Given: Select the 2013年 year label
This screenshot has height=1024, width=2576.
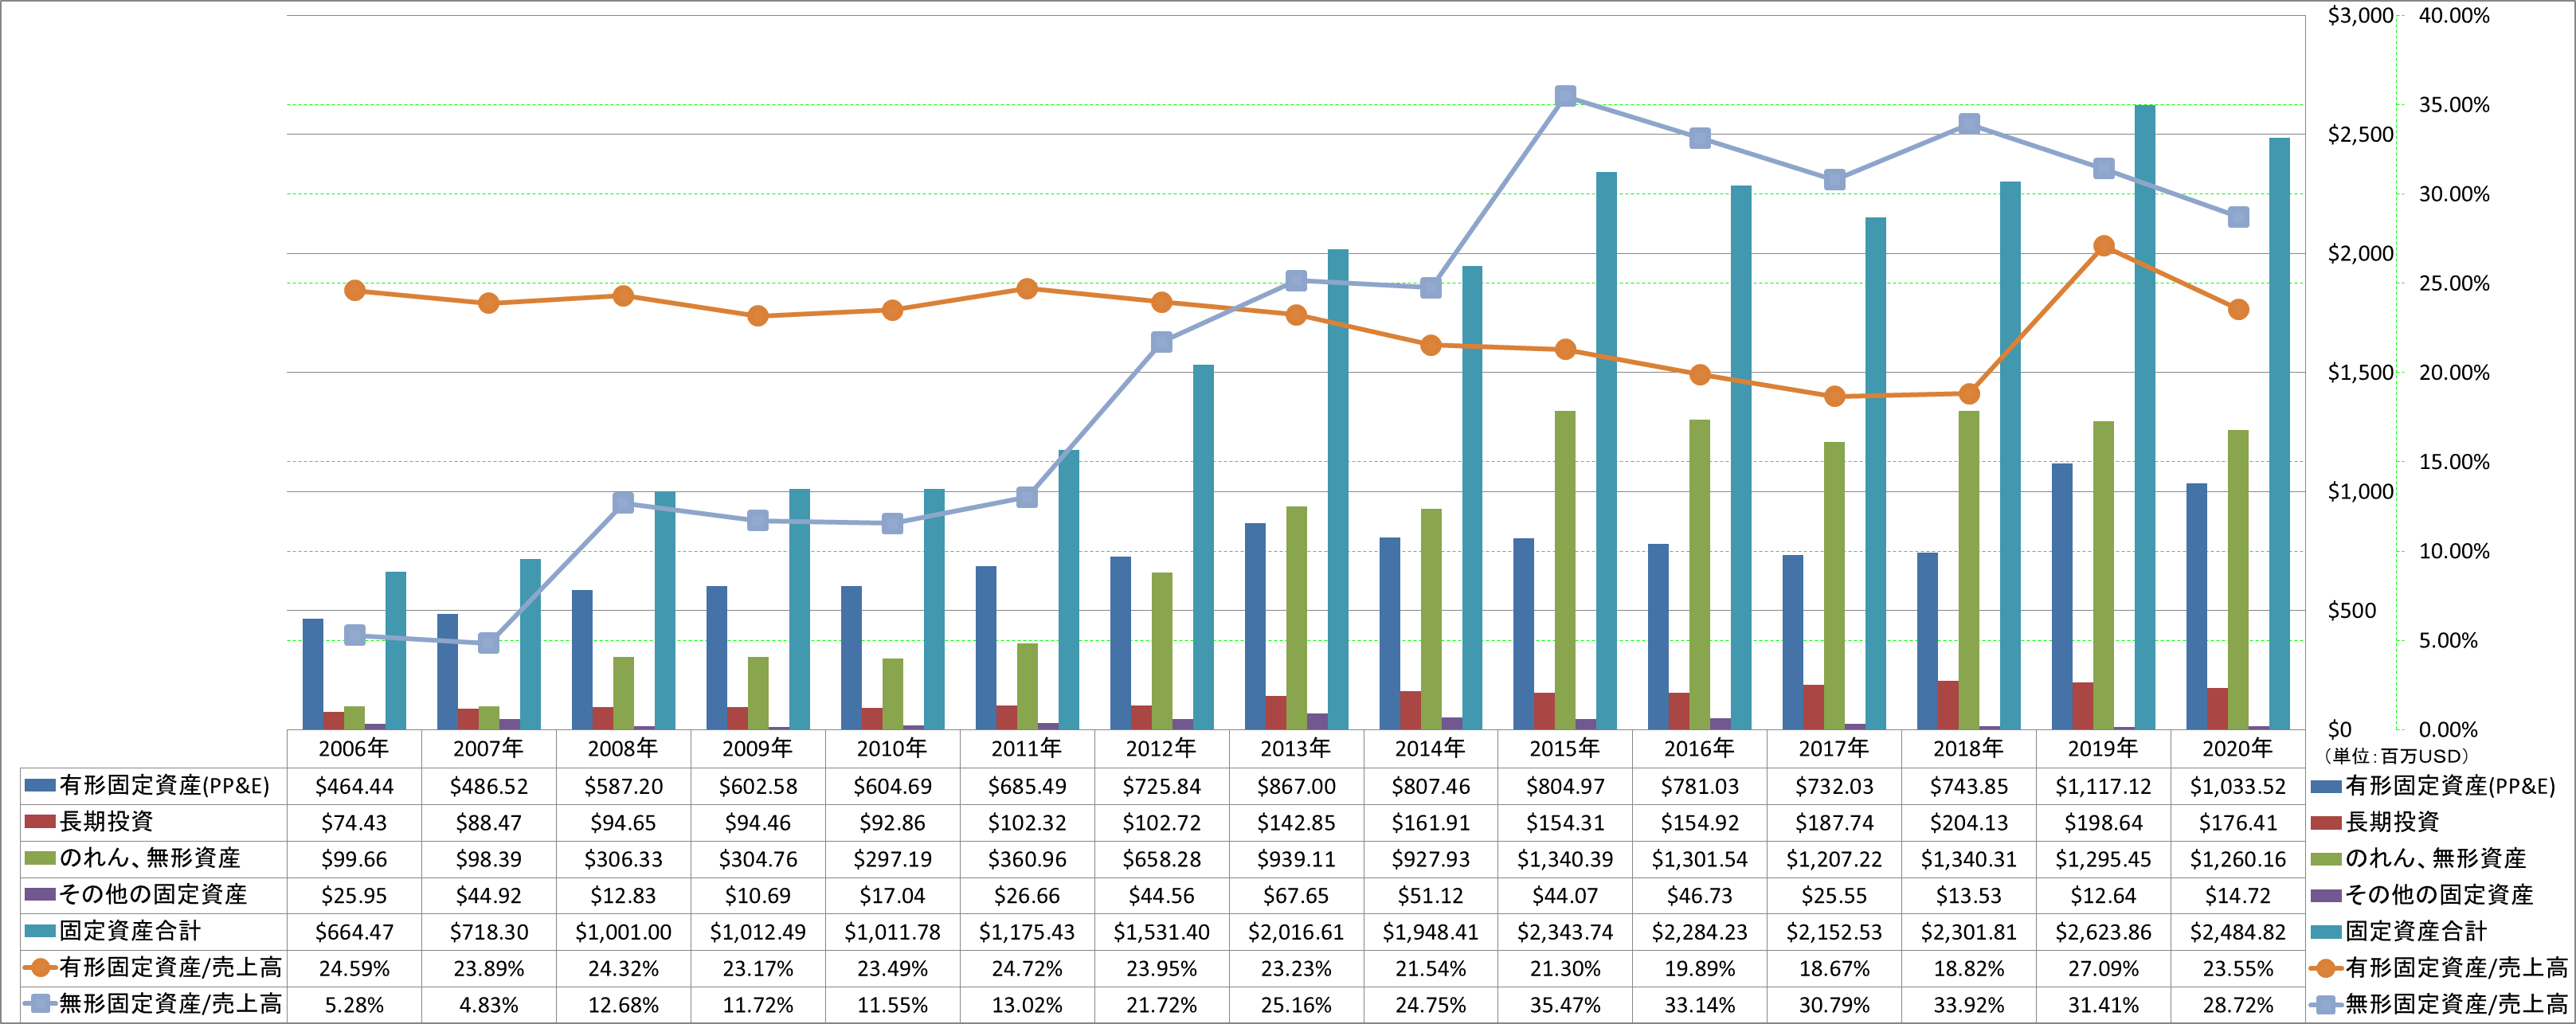Looking at the screenshot, I should (1296, 748).
